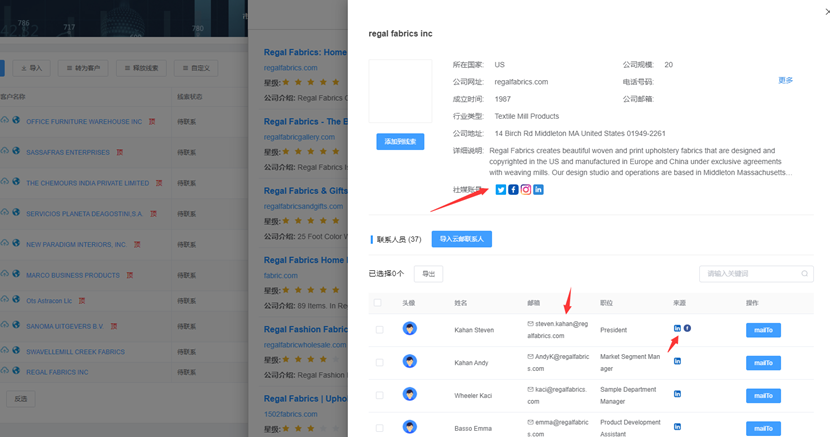Click red flag icon after NEW PARADIGM INTERIORS
The height and width of the screenshot is (437, 830).
click(137, 244)
